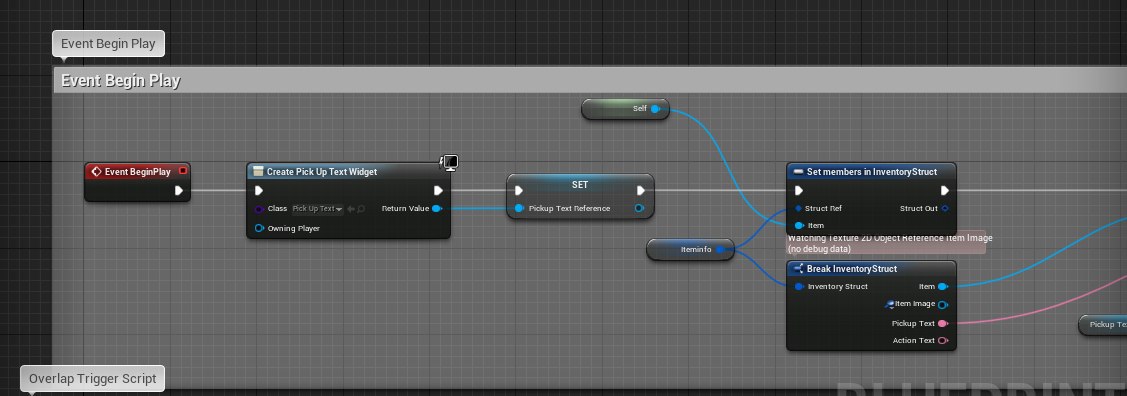This screenshot has width=1127, height=396.
Task: Click the Item Image output pin
Action: click(943, 305)
